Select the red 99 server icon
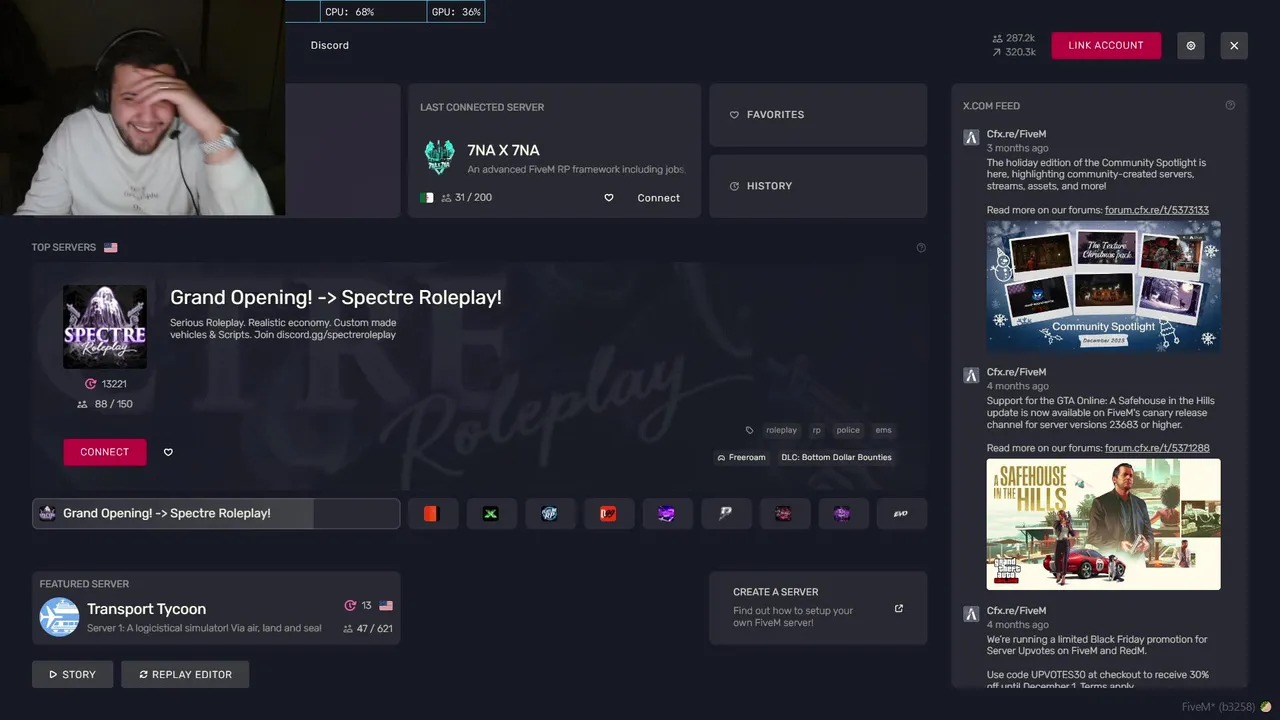This screenshot has width=1280, height=720. pos(608,513)
